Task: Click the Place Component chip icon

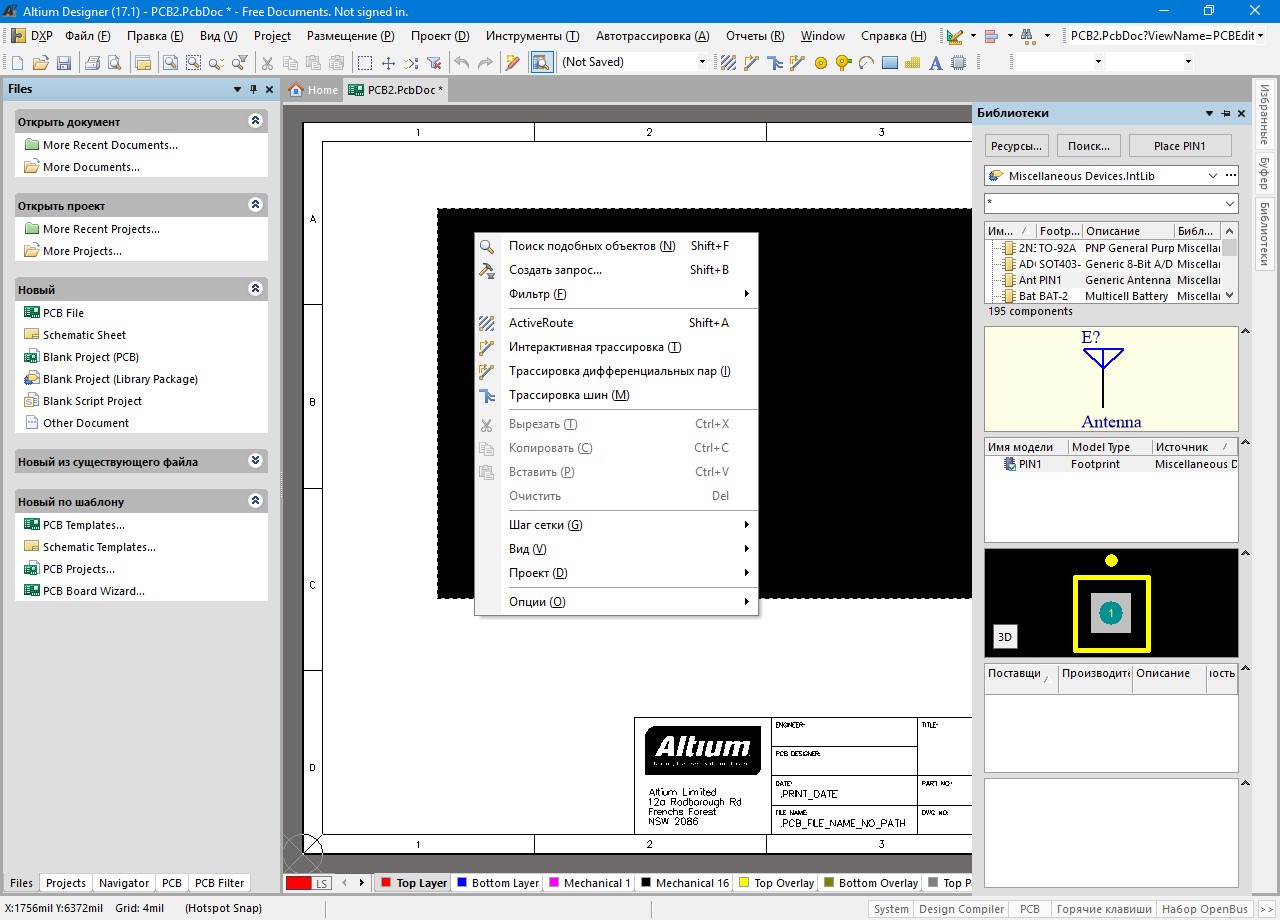Action: point(959,63)
